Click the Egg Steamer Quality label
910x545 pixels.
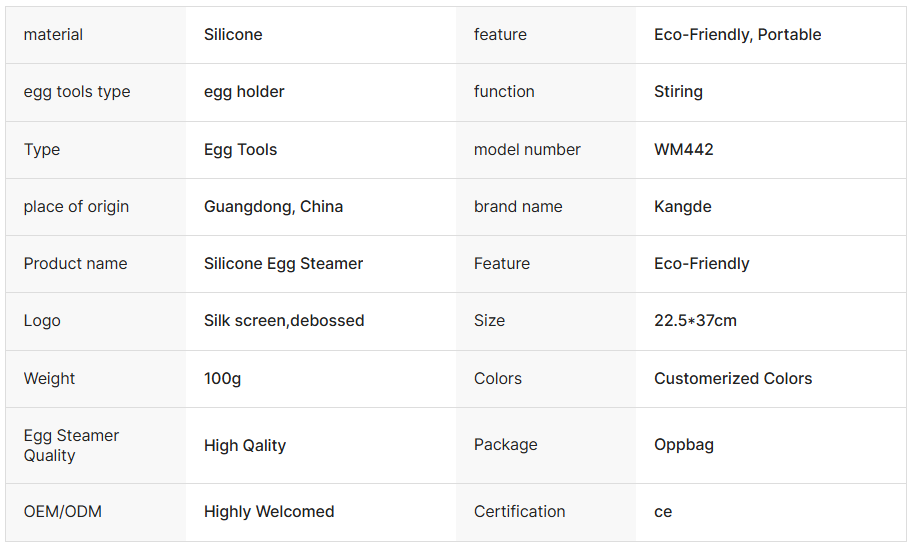click(71, 445)
